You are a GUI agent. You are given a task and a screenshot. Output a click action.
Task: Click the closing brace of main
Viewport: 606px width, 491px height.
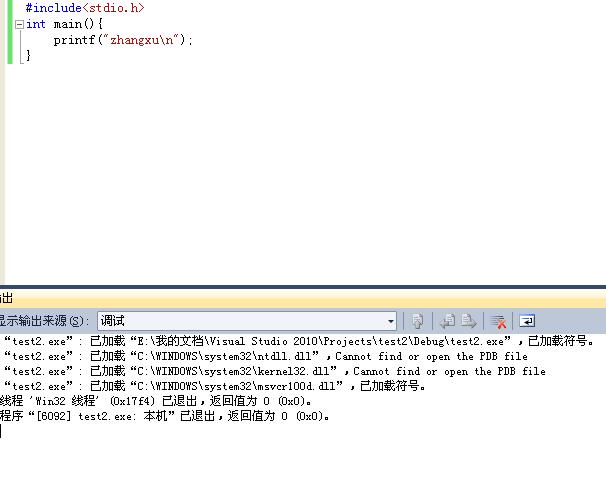(x=28, y=55)
